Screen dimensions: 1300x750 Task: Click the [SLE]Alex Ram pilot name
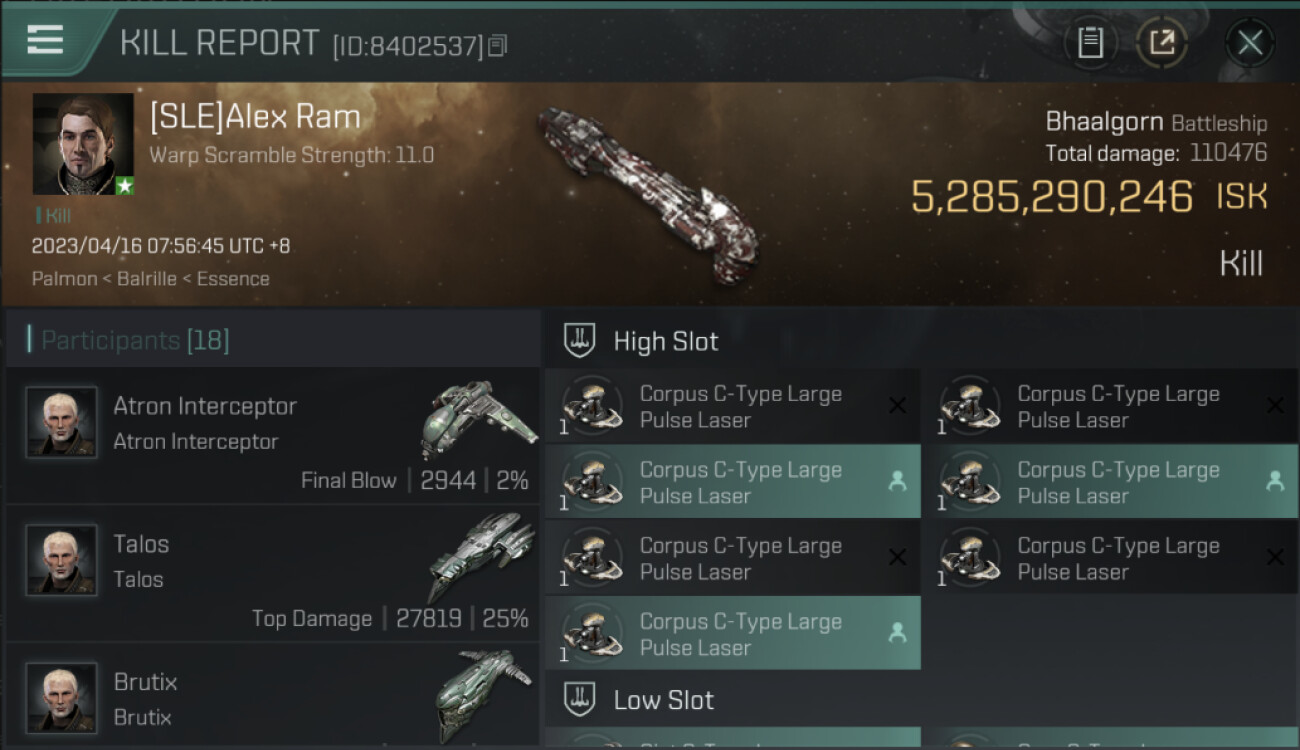pos(255,118)
